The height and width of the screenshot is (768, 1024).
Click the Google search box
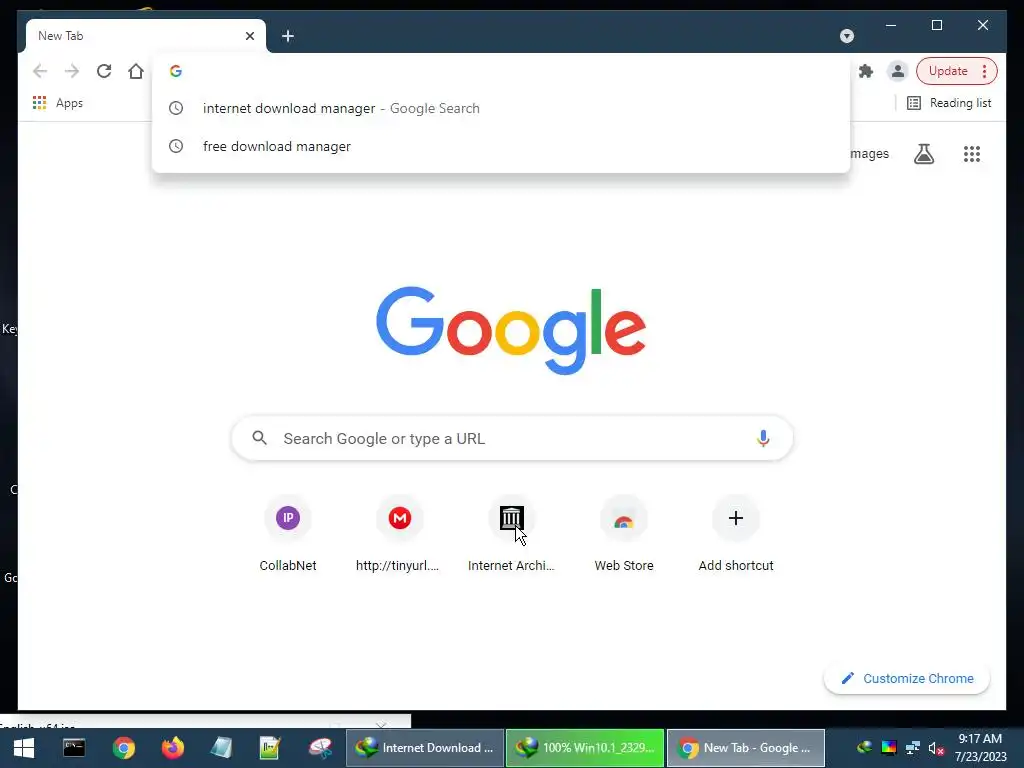(x=512, y=438)
